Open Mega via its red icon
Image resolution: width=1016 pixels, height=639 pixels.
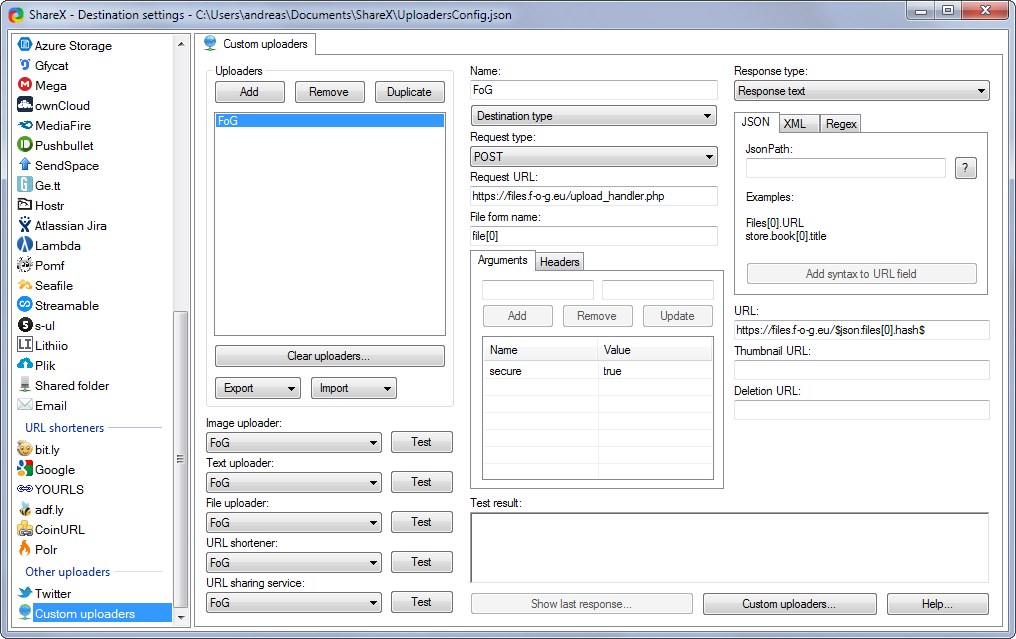pyautogui.click(x=25, y=85)
